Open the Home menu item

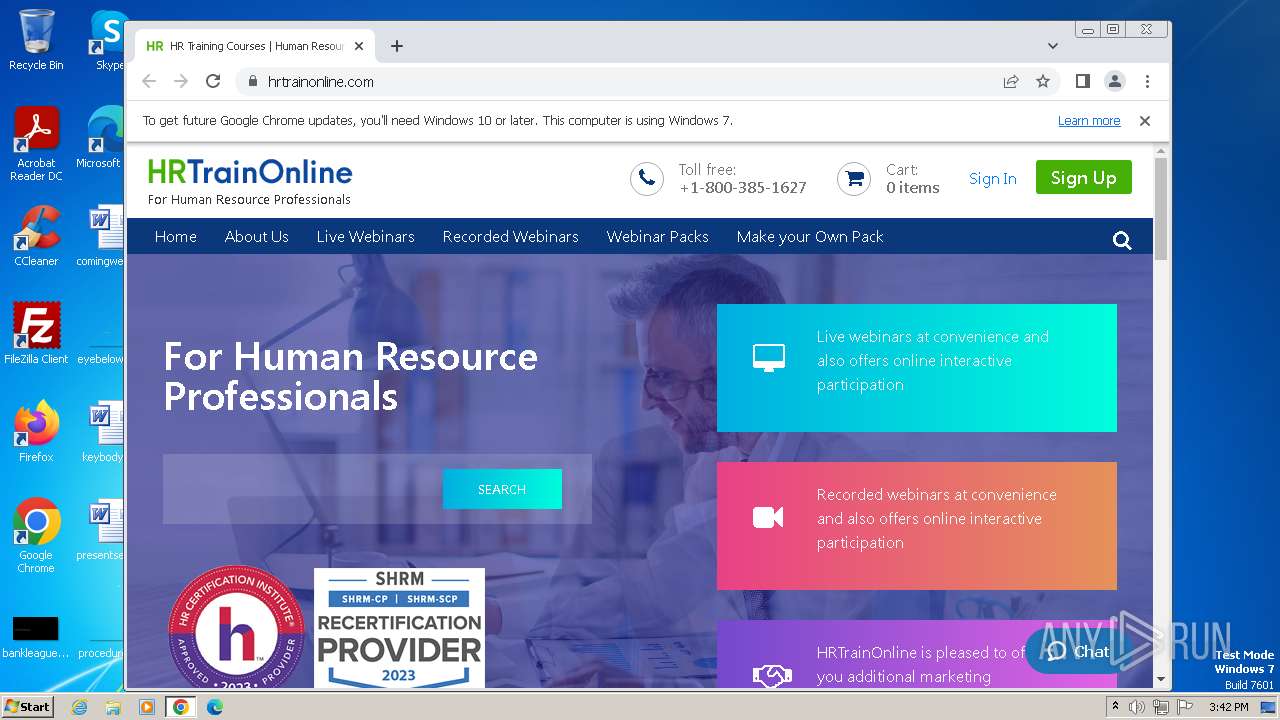coord(176,237)
